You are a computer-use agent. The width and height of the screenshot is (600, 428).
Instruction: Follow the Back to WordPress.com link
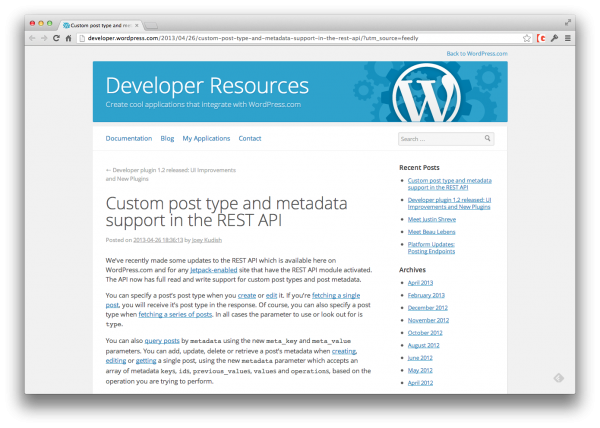(477, 54)
